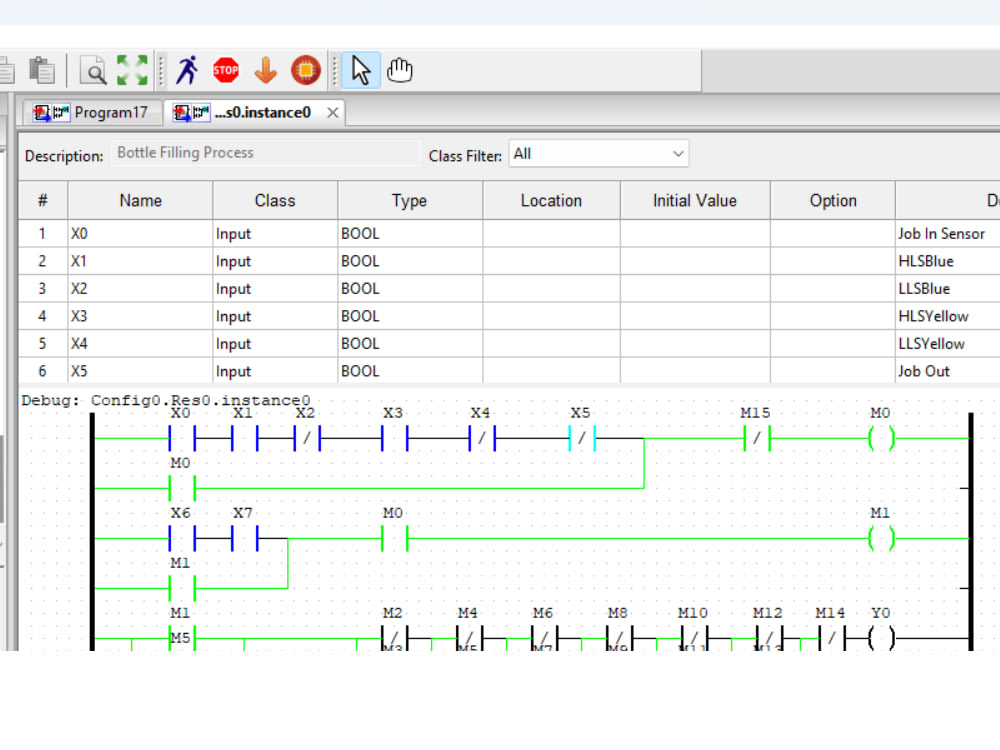Click the M15 contact in the ladder diagram
Image resolution: width=1000 pixels, height=750 pixels.
pos(755,437)
